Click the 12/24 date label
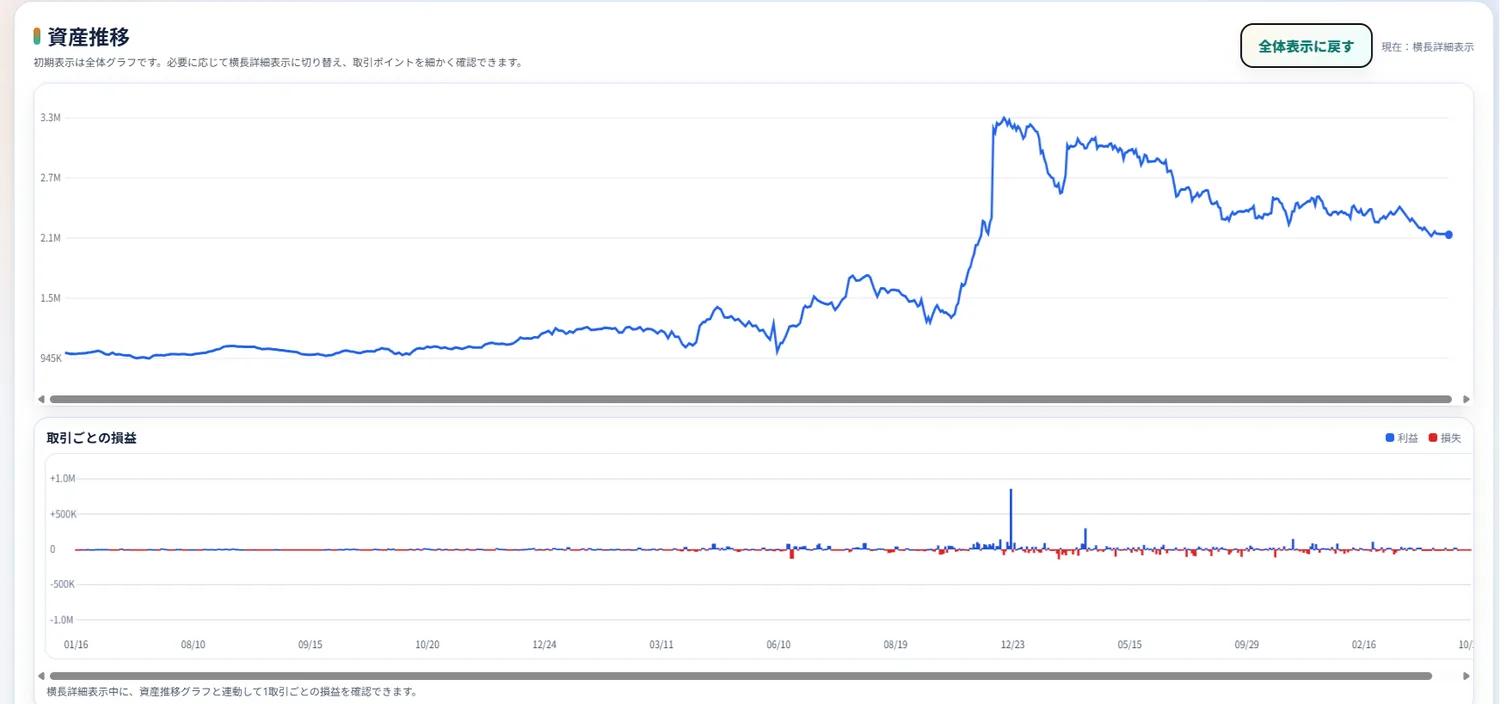 (544, 645)
